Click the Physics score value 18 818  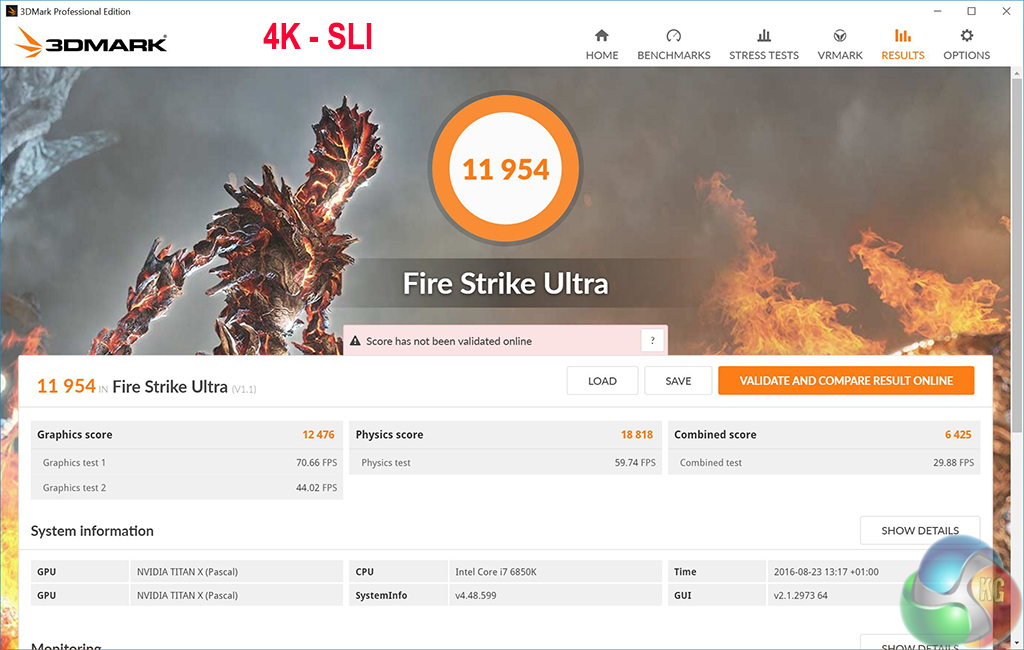tap(637, 434)
